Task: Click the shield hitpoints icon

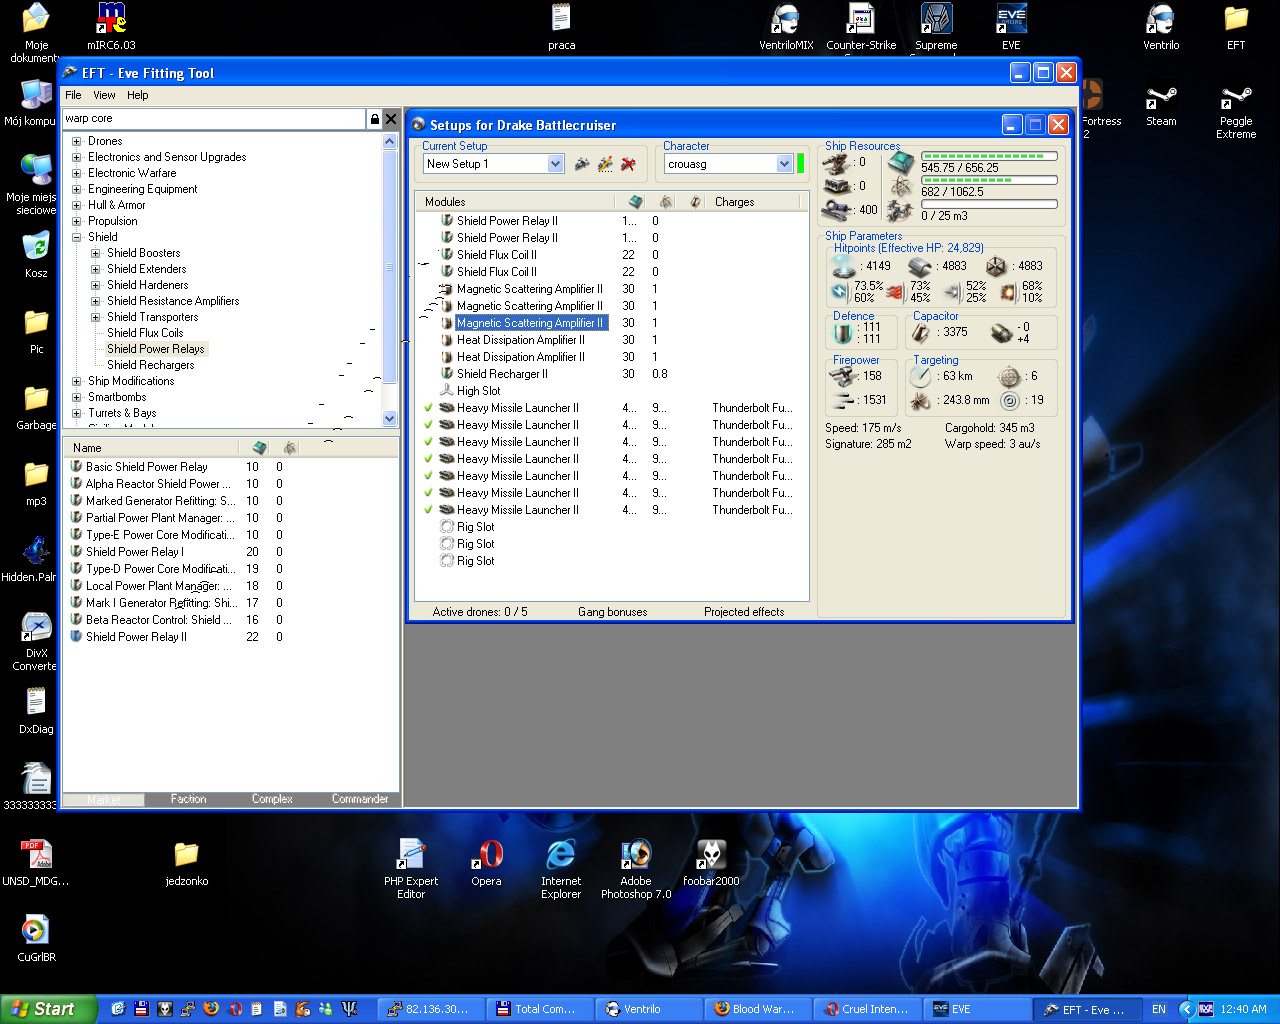Action: click(x=843, y=266)
